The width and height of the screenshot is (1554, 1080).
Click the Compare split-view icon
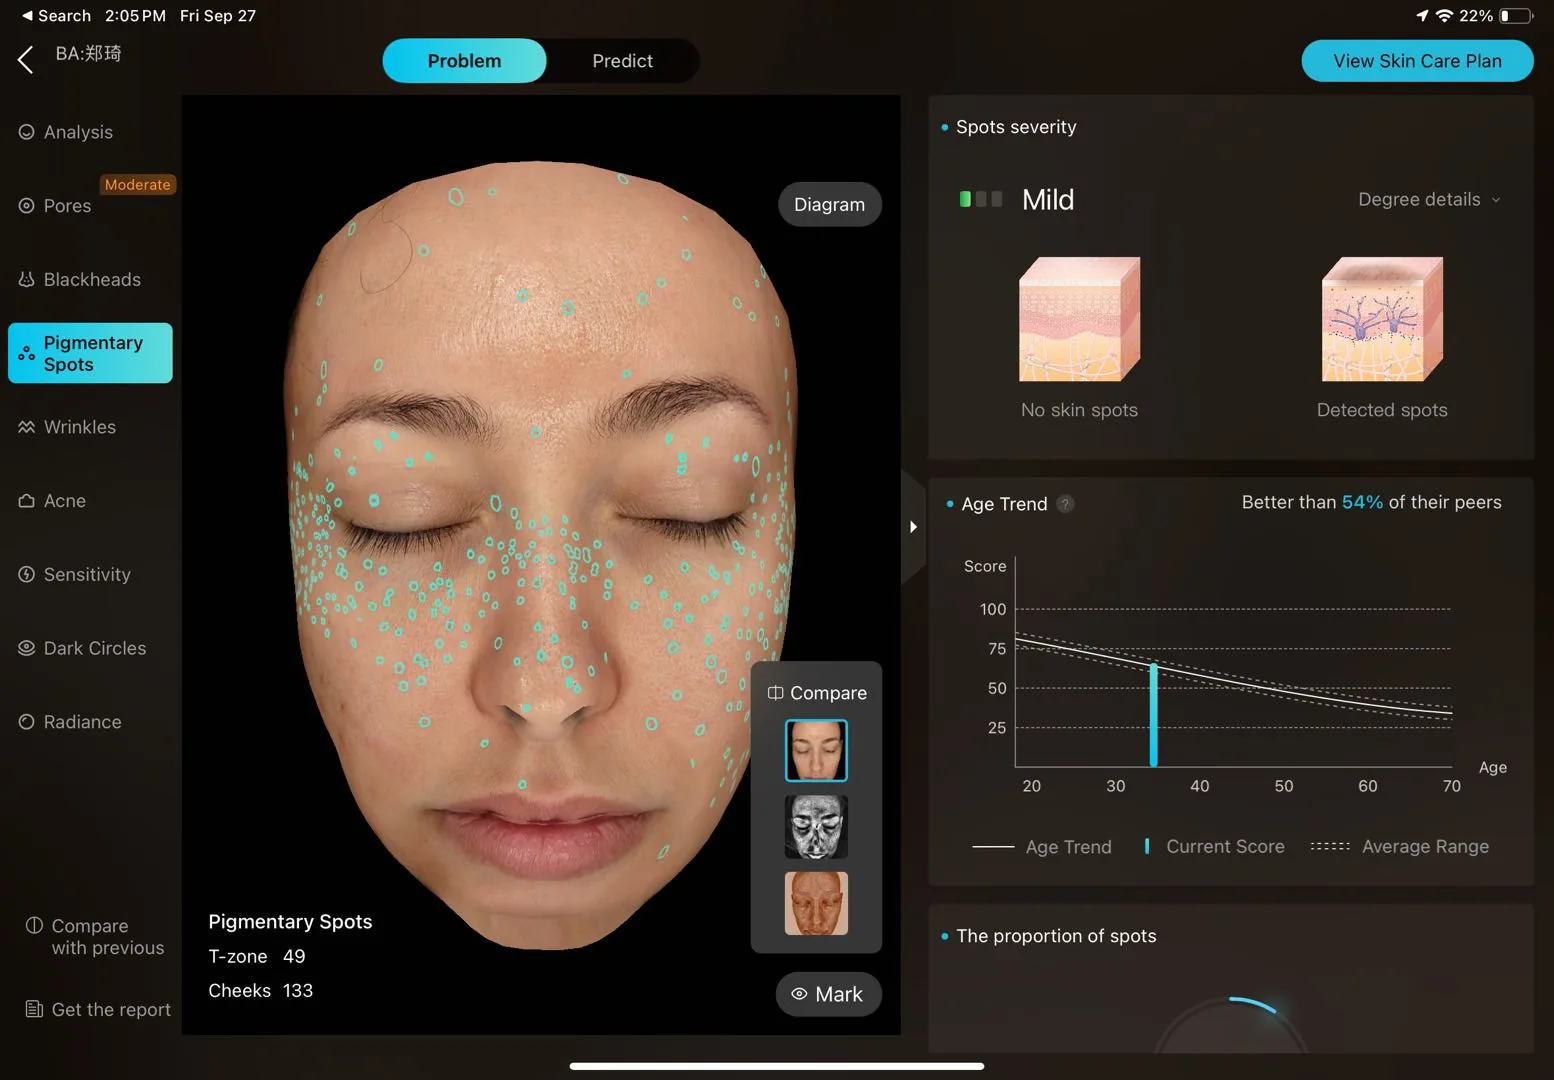point(775,693)
